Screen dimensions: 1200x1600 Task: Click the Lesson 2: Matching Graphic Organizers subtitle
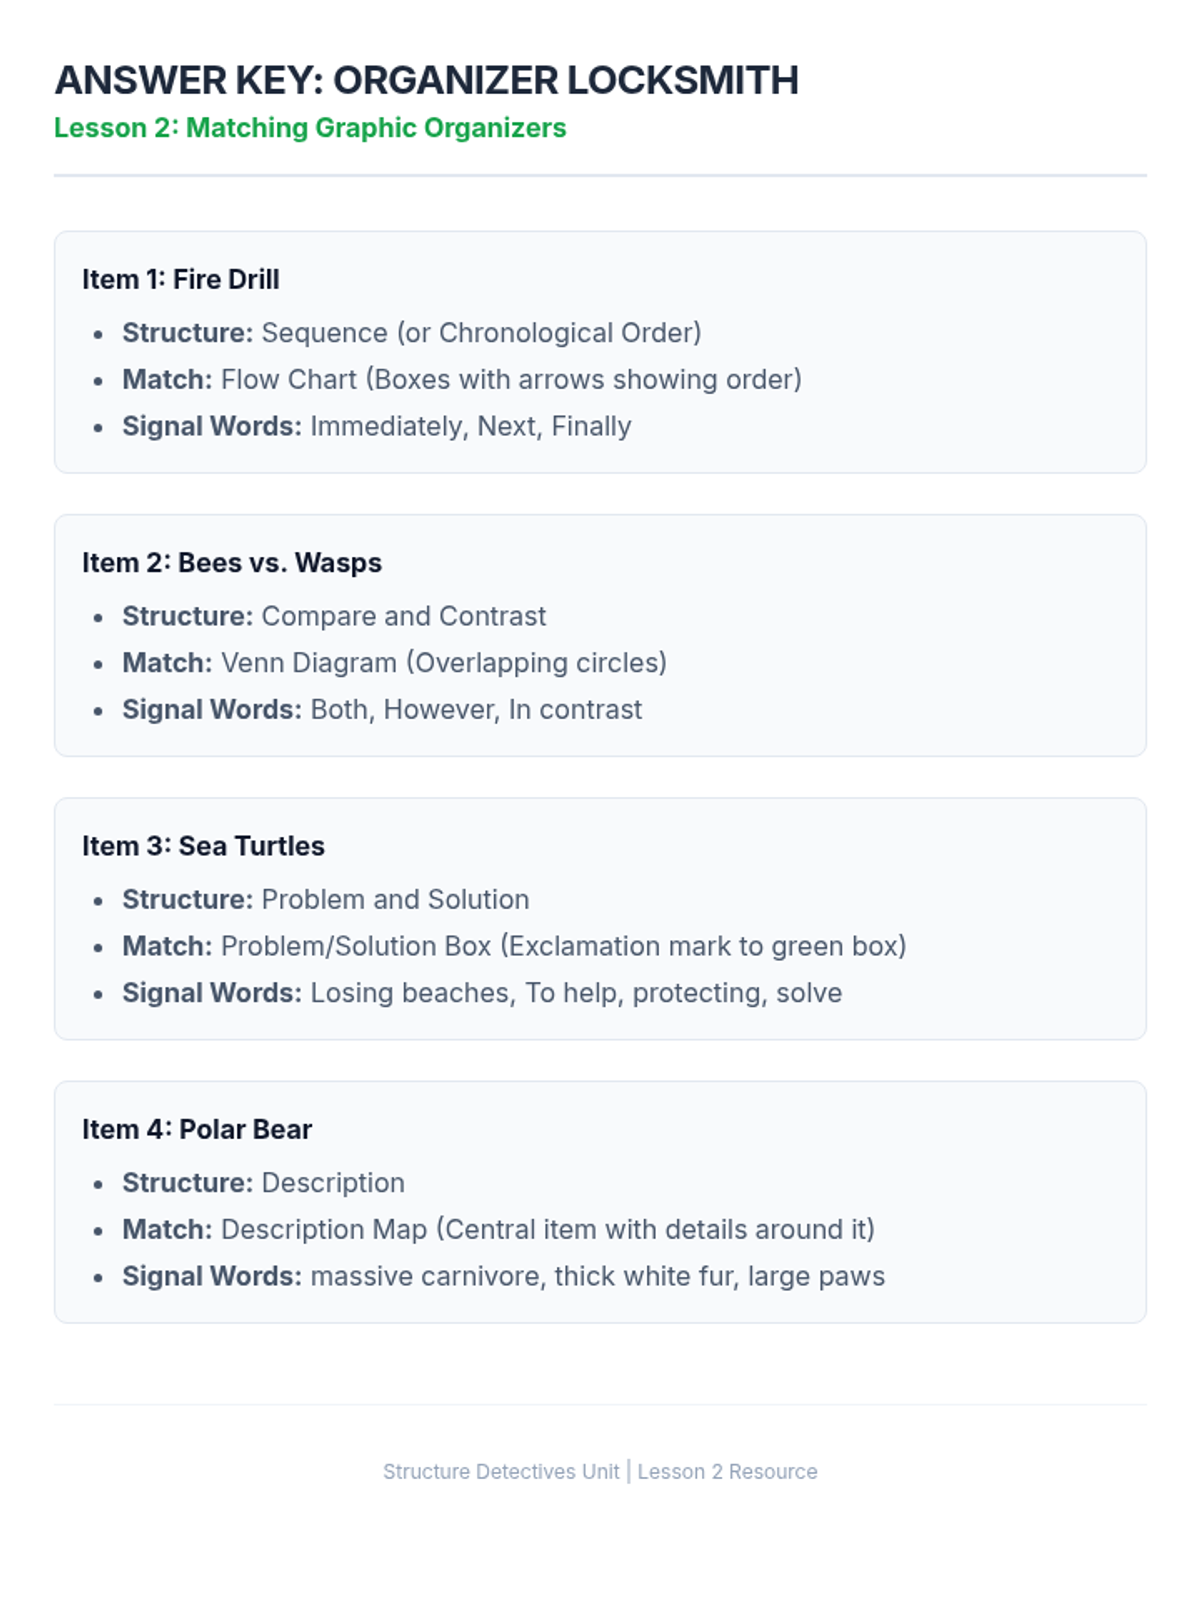(310, 128)
